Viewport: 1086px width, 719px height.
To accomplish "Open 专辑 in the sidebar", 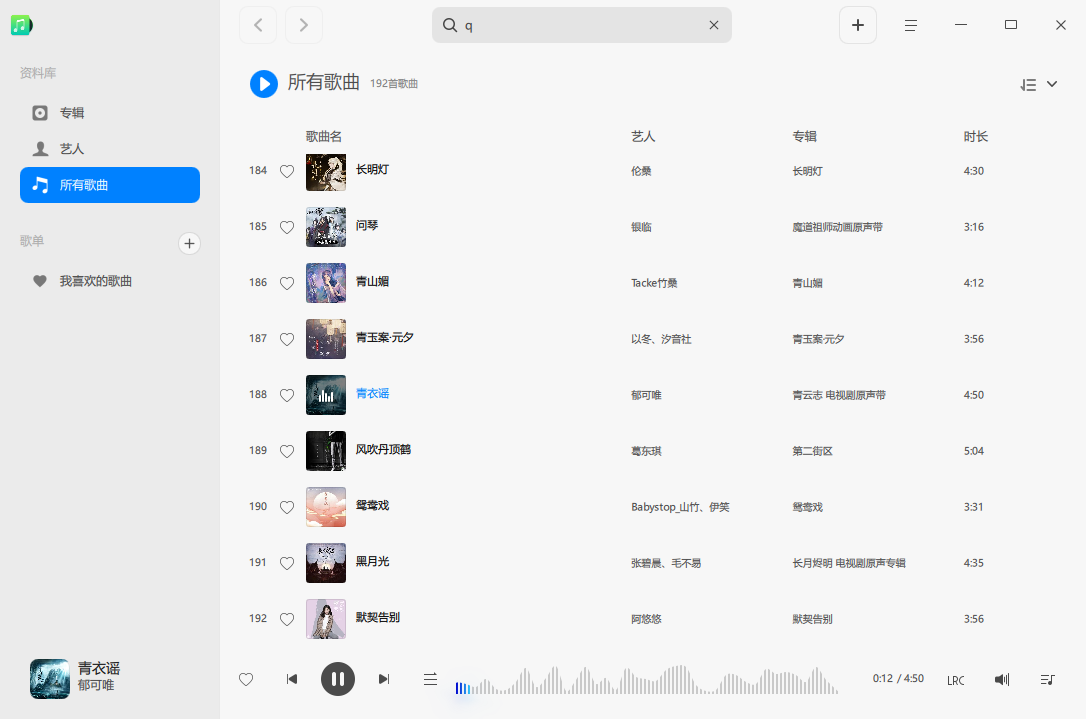I will [109, 113].
